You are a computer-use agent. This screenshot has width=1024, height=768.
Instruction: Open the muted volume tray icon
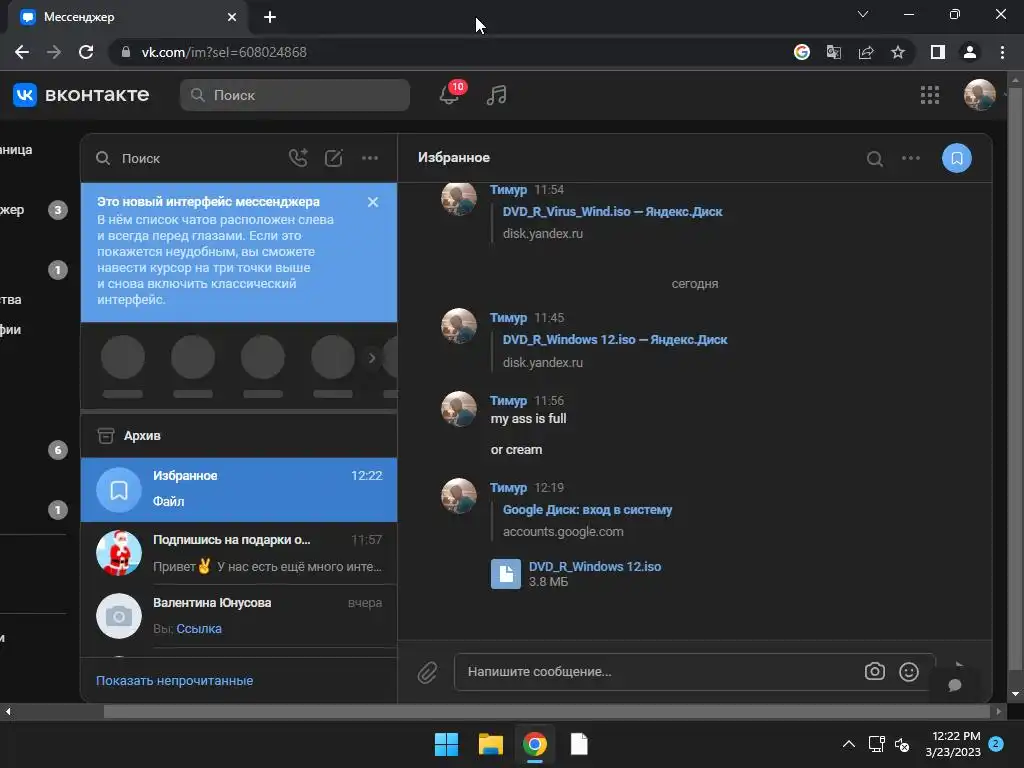click(x=902, y=744)
